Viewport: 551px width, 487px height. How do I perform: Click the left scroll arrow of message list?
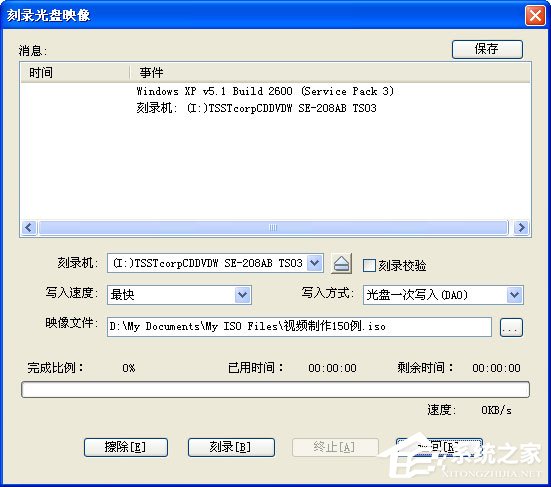click(x=29, y=227)
